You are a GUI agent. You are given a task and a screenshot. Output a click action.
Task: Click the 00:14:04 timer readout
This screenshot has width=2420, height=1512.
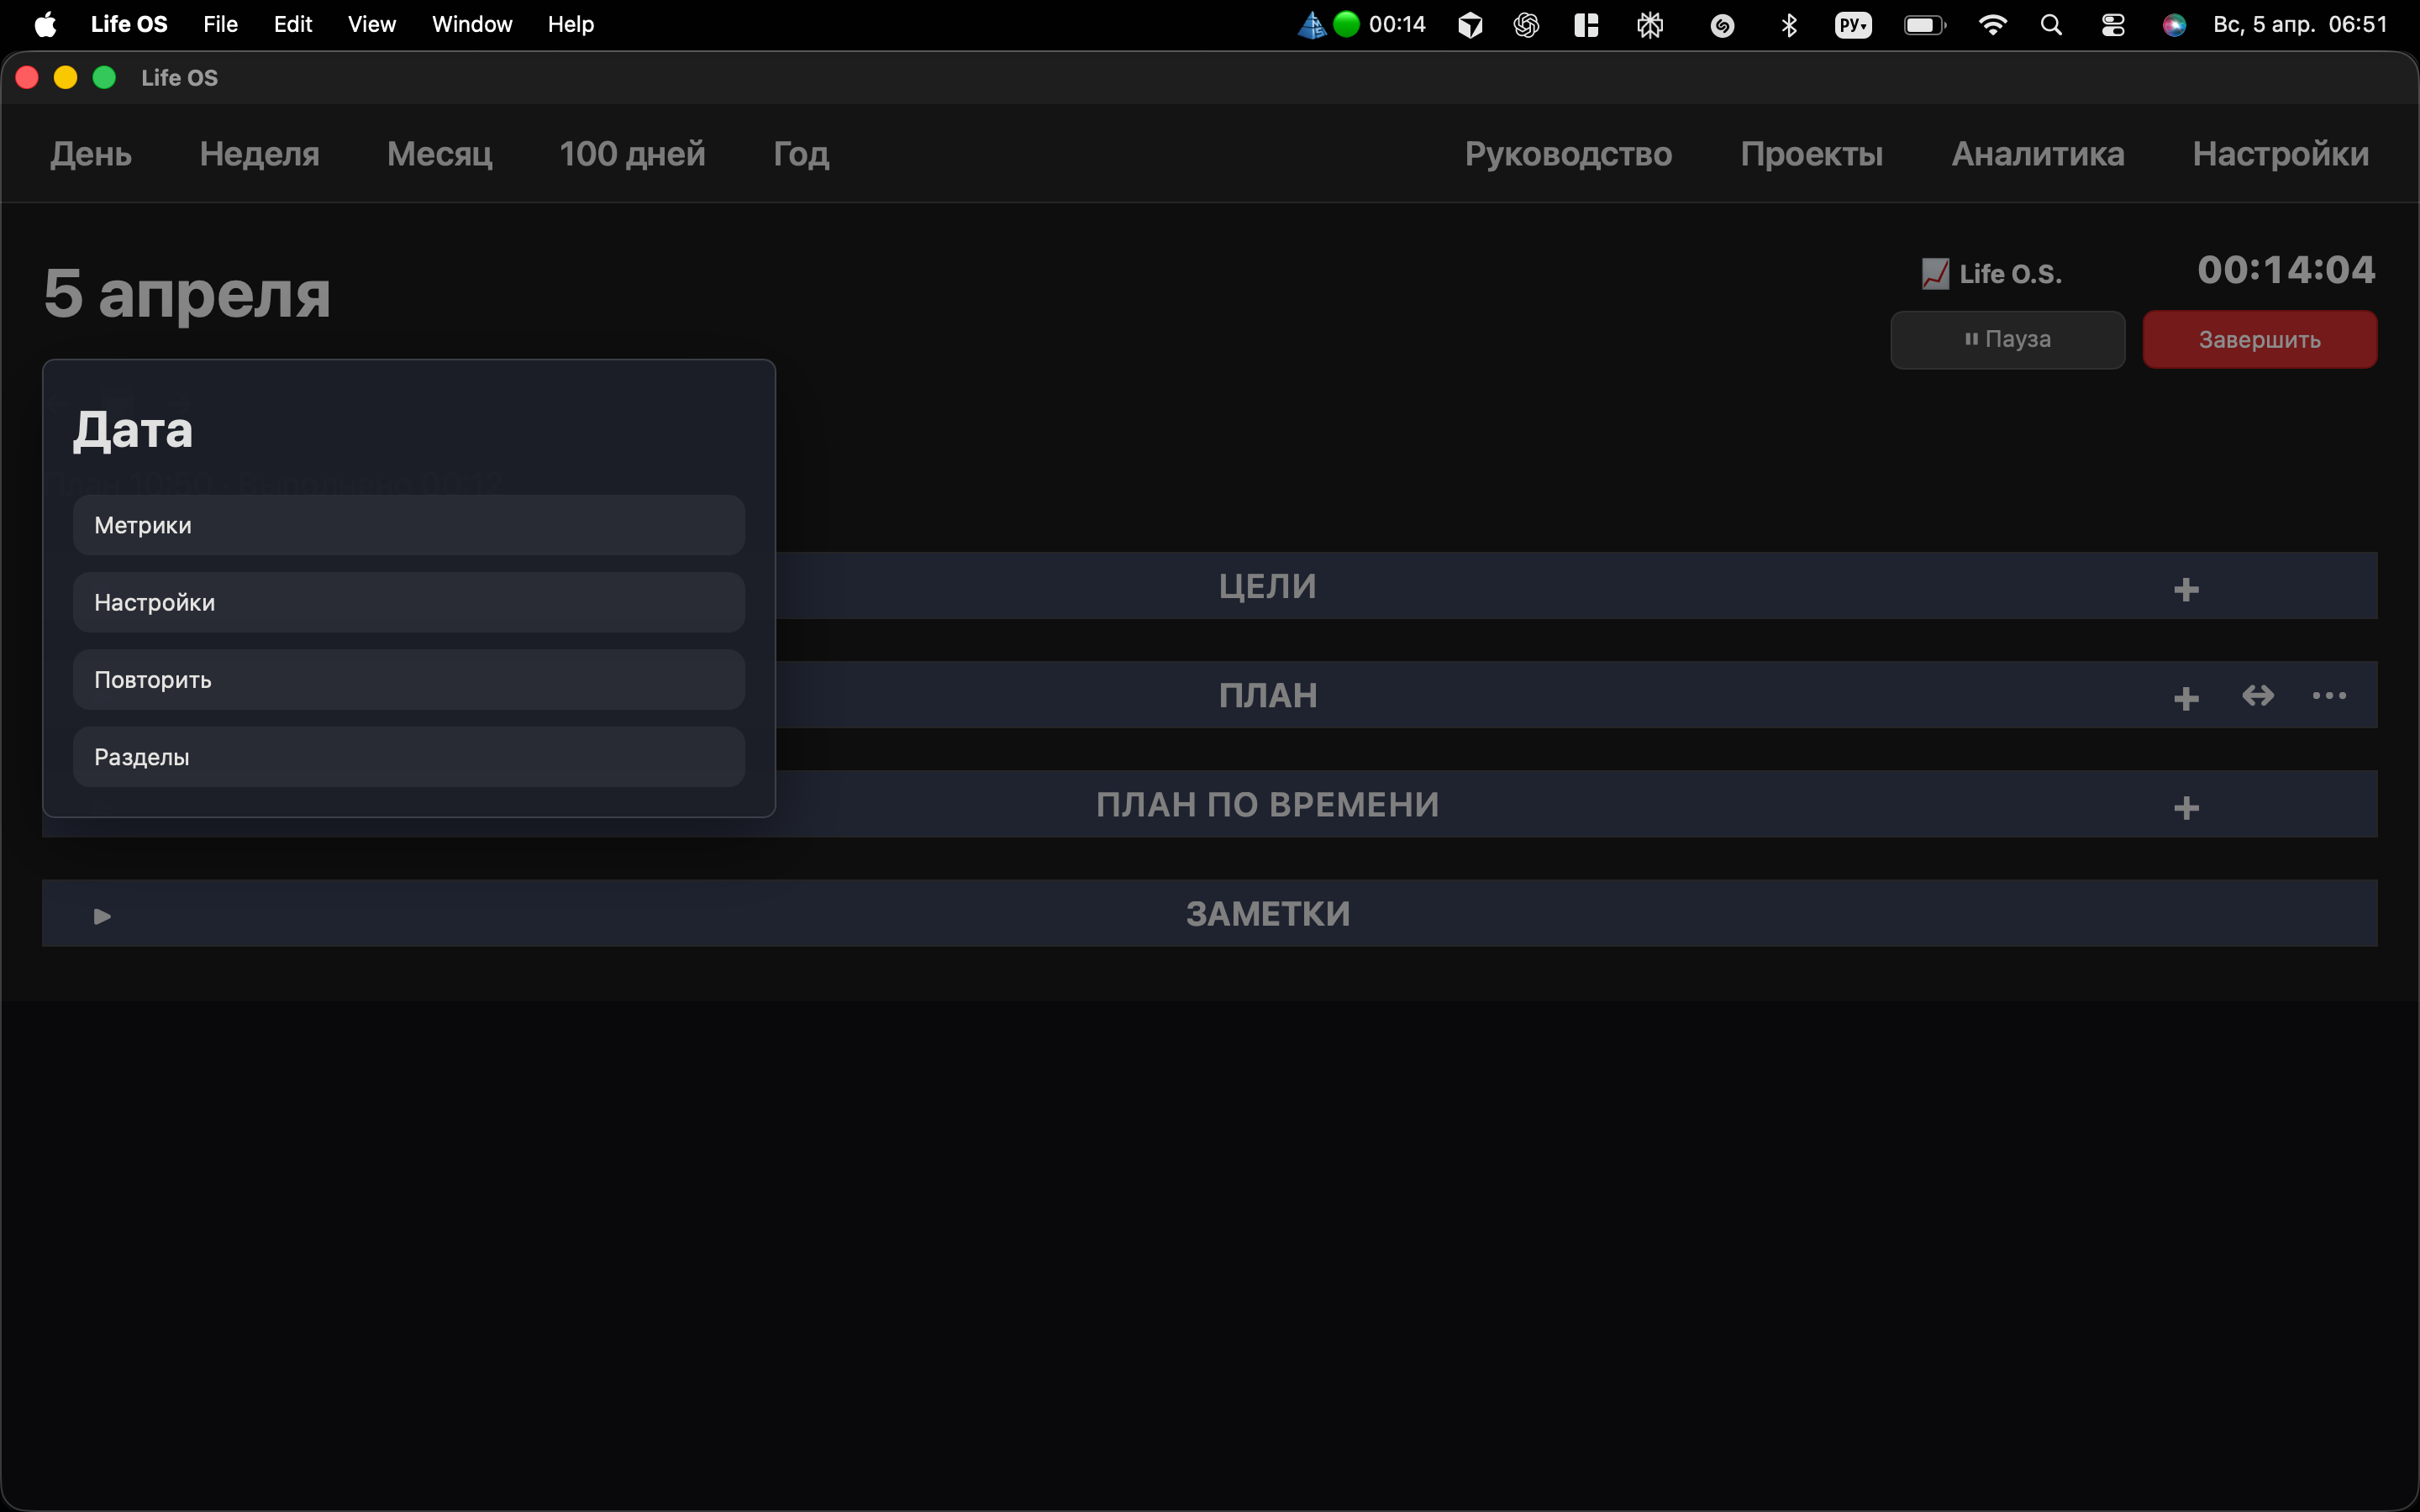tap(2286, 270)
